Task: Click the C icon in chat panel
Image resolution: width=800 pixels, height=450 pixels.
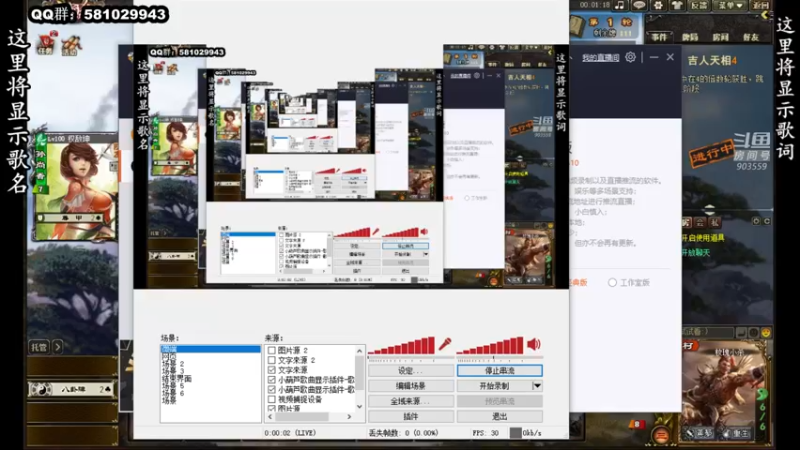Action: click(x=766, y=221)
